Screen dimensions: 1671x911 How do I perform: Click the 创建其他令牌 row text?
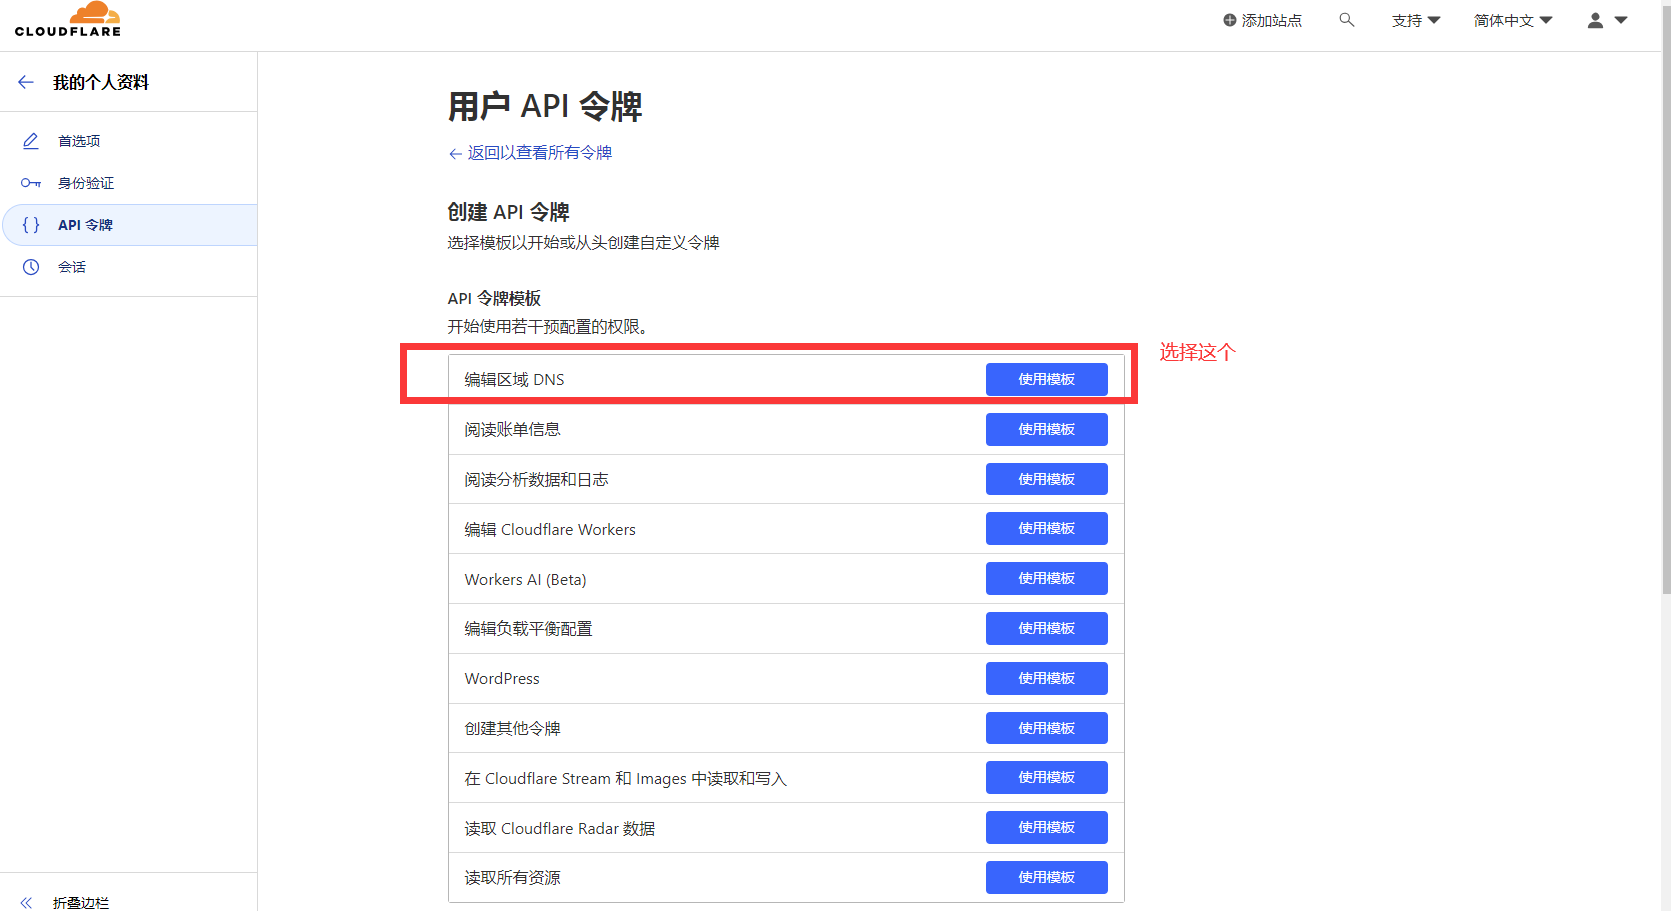[512, 729]
